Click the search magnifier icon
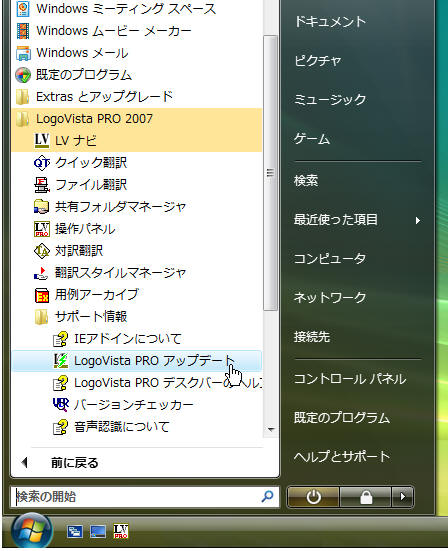This screenshot has width=448, height=551. (268, 496)
